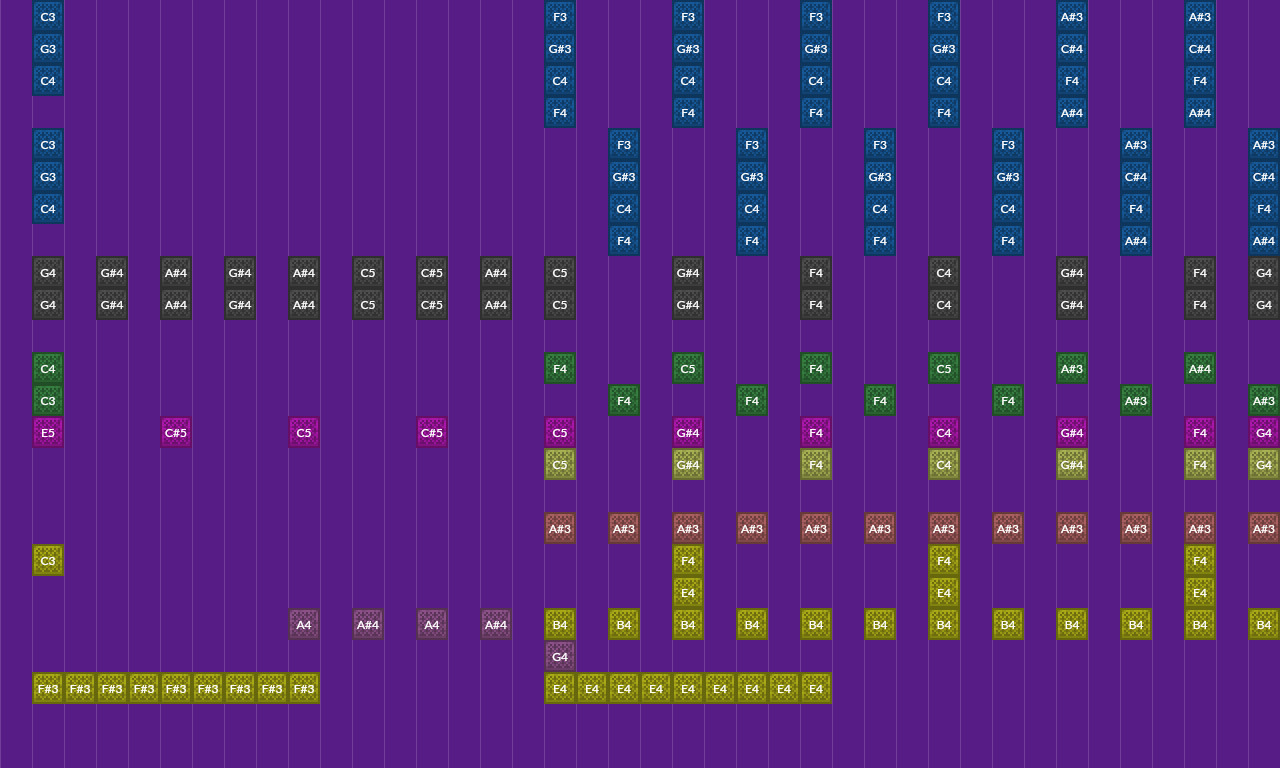Click the upper gray C#5 note
The height and width of the screenshot is (768, 1280).
[432, 273]
